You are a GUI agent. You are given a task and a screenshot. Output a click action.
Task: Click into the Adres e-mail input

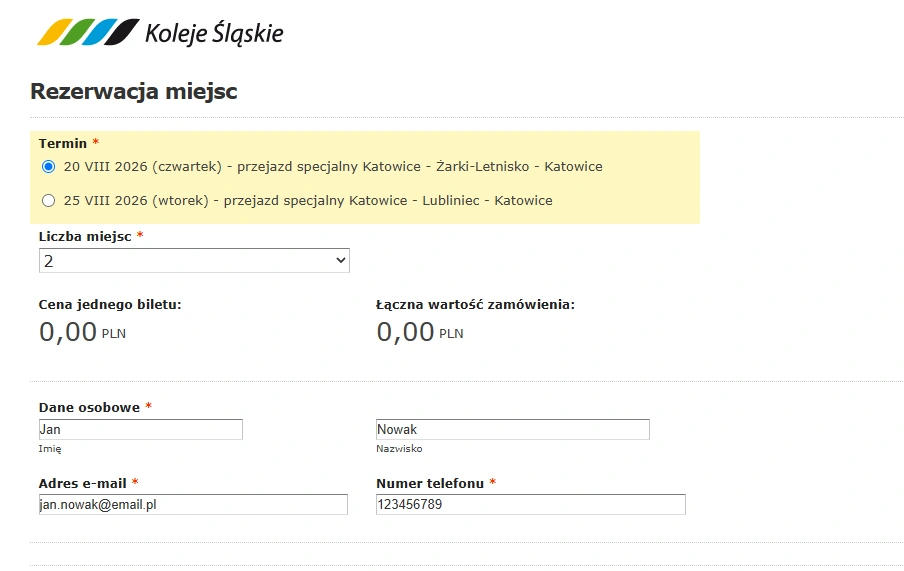click(x=193, y=505)
